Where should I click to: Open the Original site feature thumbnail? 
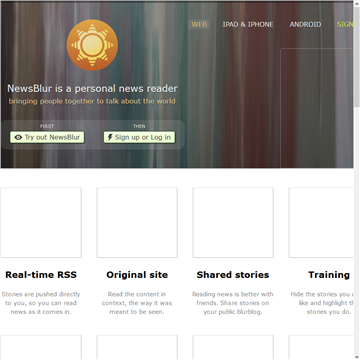137,222
